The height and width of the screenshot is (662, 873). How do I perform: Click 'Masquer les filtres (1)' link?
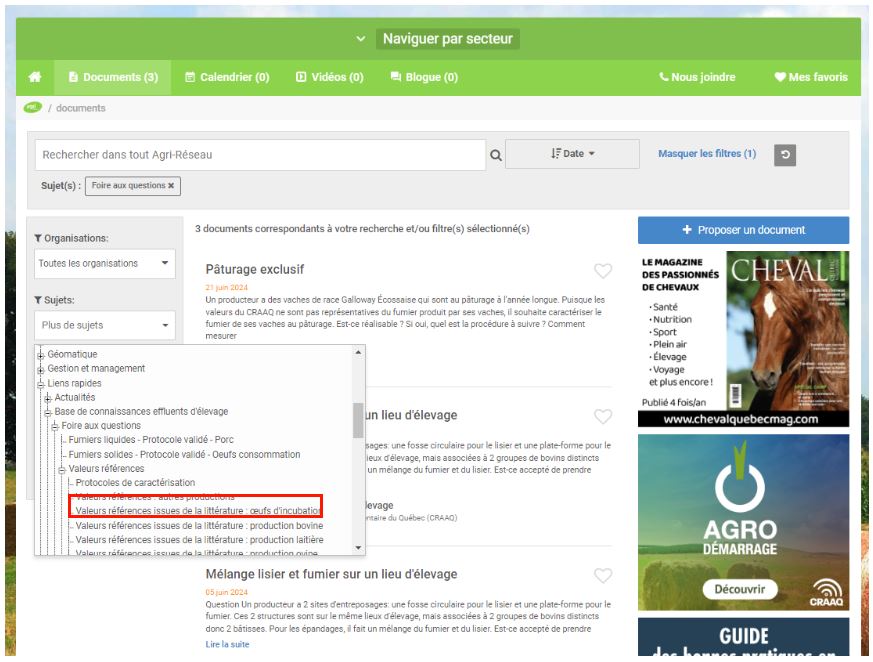pyautogui.click(x=706, y=154)
